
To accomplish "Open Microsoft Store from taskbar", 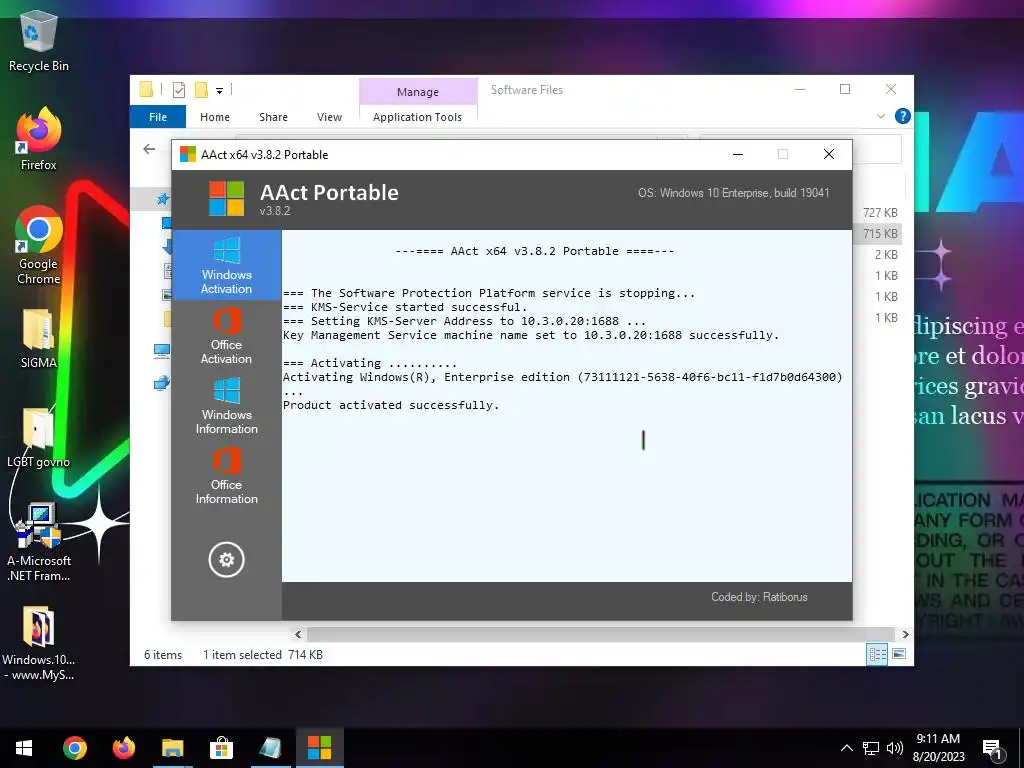I will (221, 748).
